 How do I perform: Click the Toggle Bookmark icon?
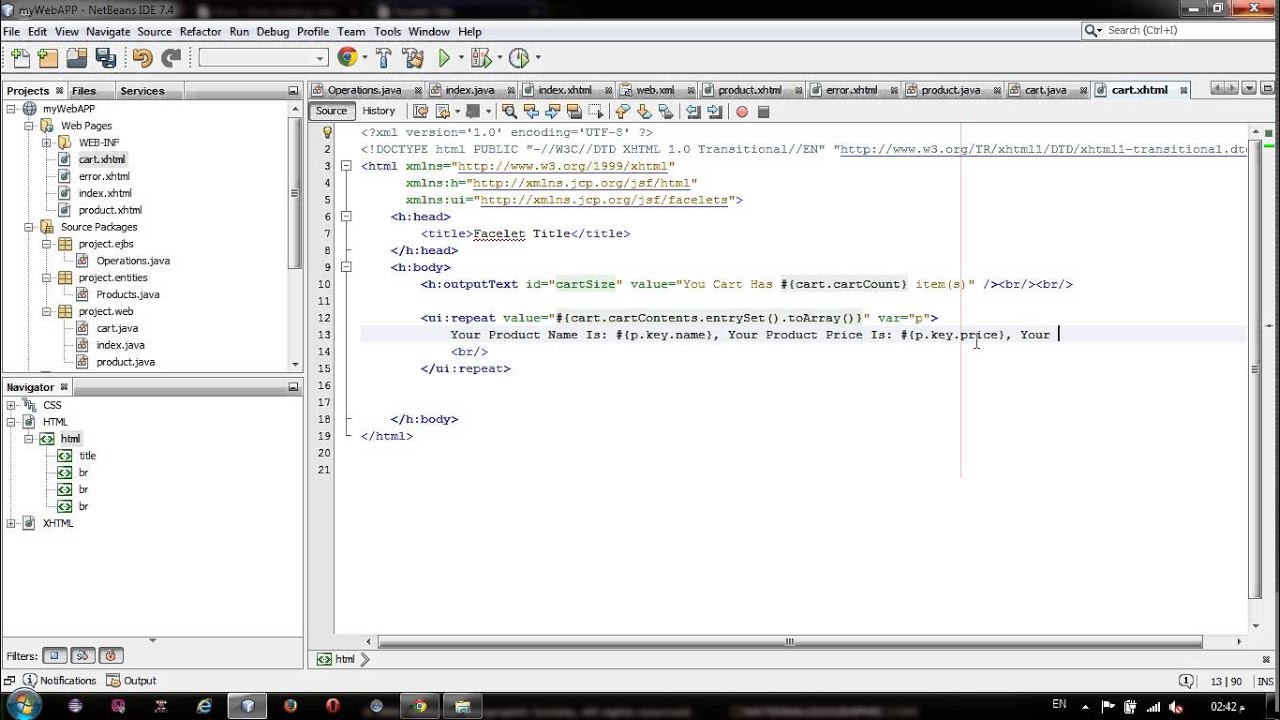click(x=665, y=111)
